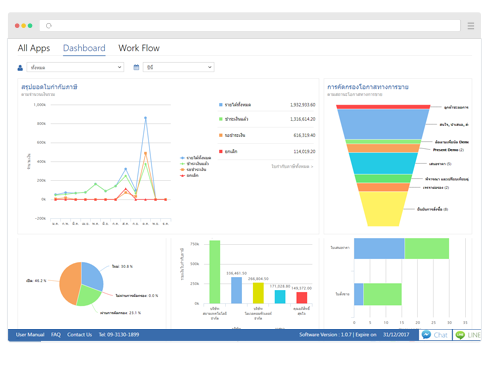This screenshot has height=379, width=488.
Task: Click the user person icon beside first dropdown
Action: pyautogui.click(x=20, y=68)
